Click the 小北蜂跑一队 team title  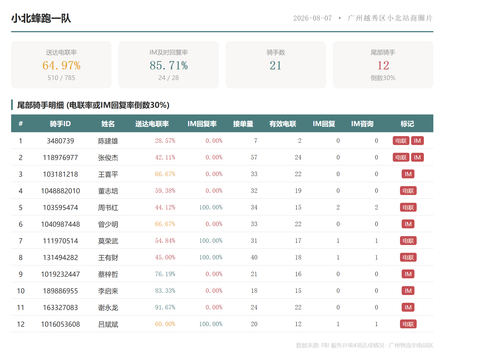click(41, 18)
